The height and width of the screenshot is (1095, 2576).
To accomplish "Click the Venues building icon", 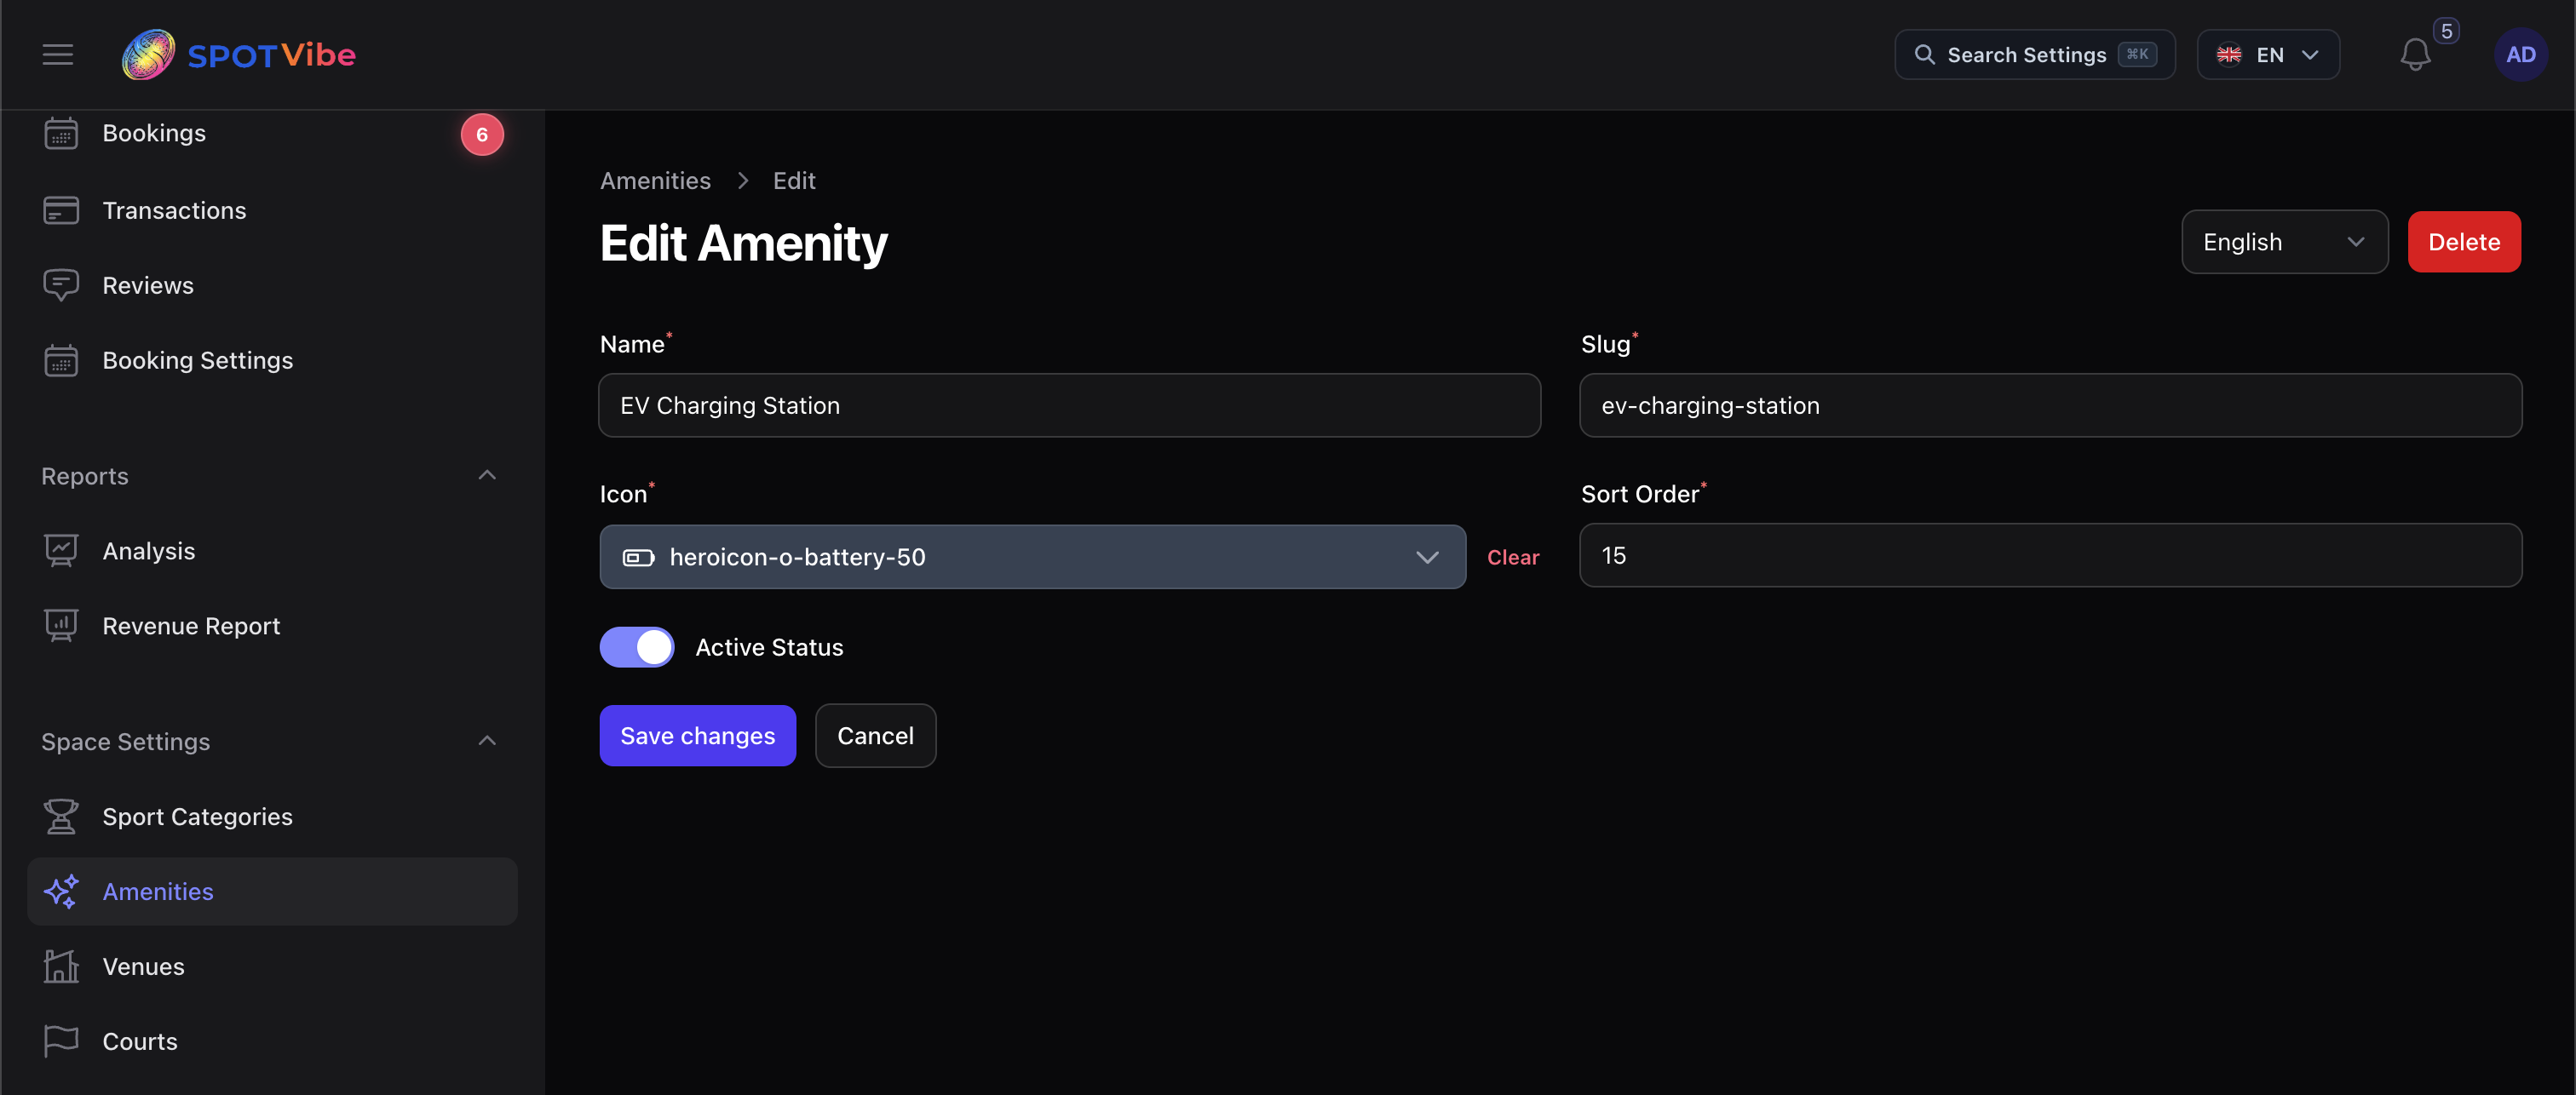I will [61, 966].
